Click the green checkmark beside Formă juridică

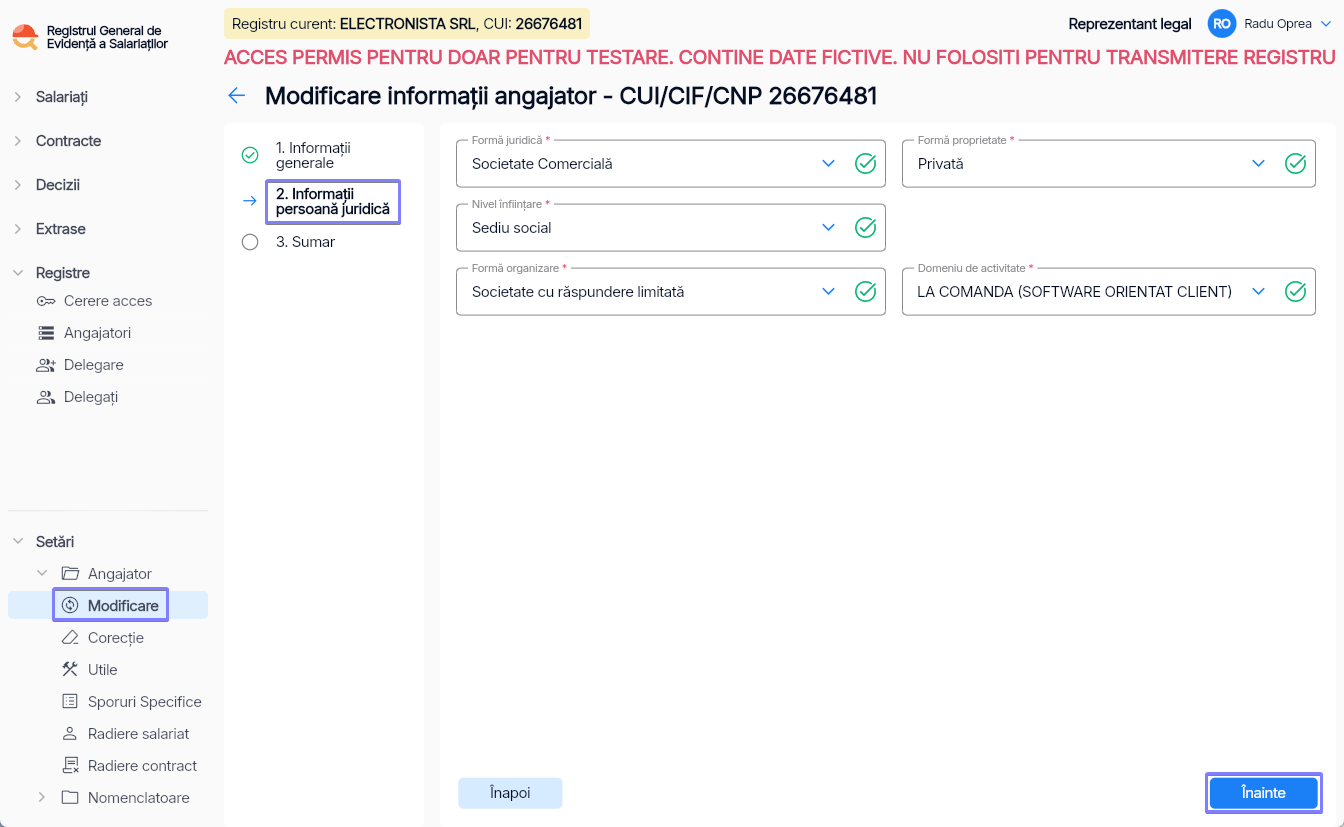(x=866, y=163)
